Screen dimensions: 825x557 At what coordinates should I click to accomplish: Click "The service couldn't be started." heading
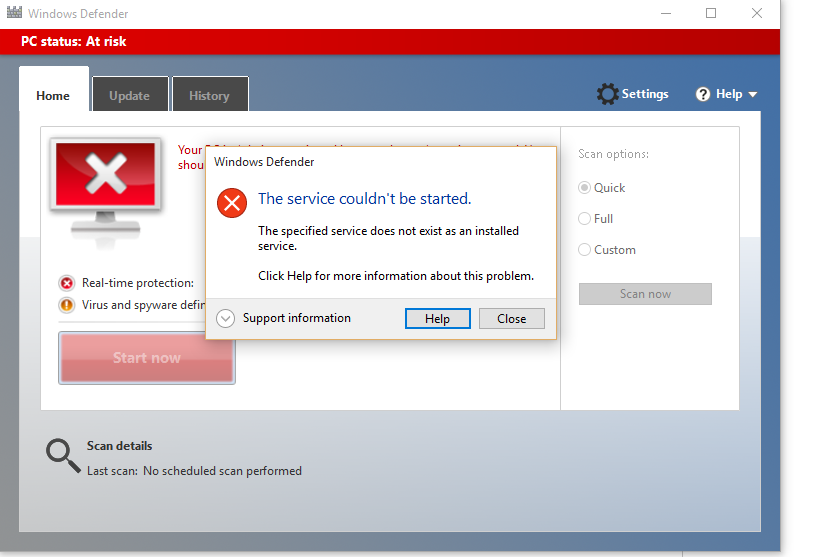(x=364, y=199)
